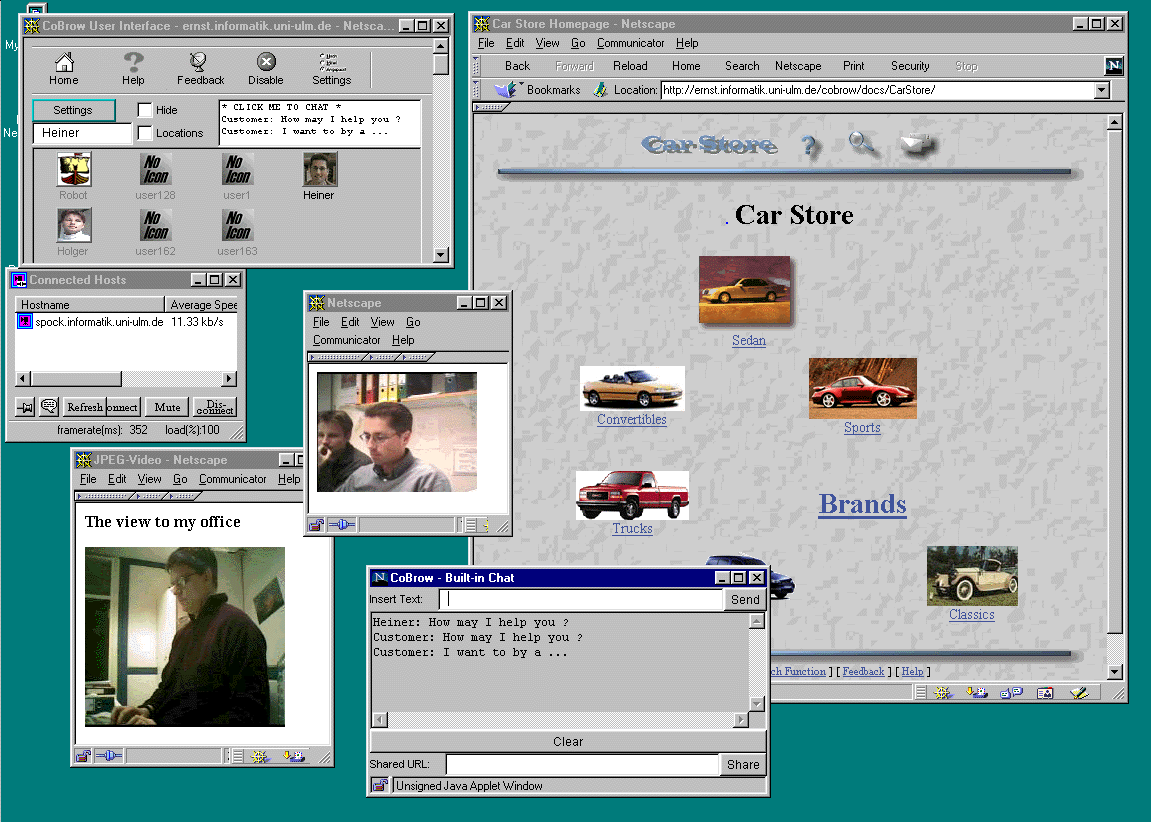The image size is (1151, 822).
Task: Select the user1 No Icon avatar
Action: pos(237,170)
